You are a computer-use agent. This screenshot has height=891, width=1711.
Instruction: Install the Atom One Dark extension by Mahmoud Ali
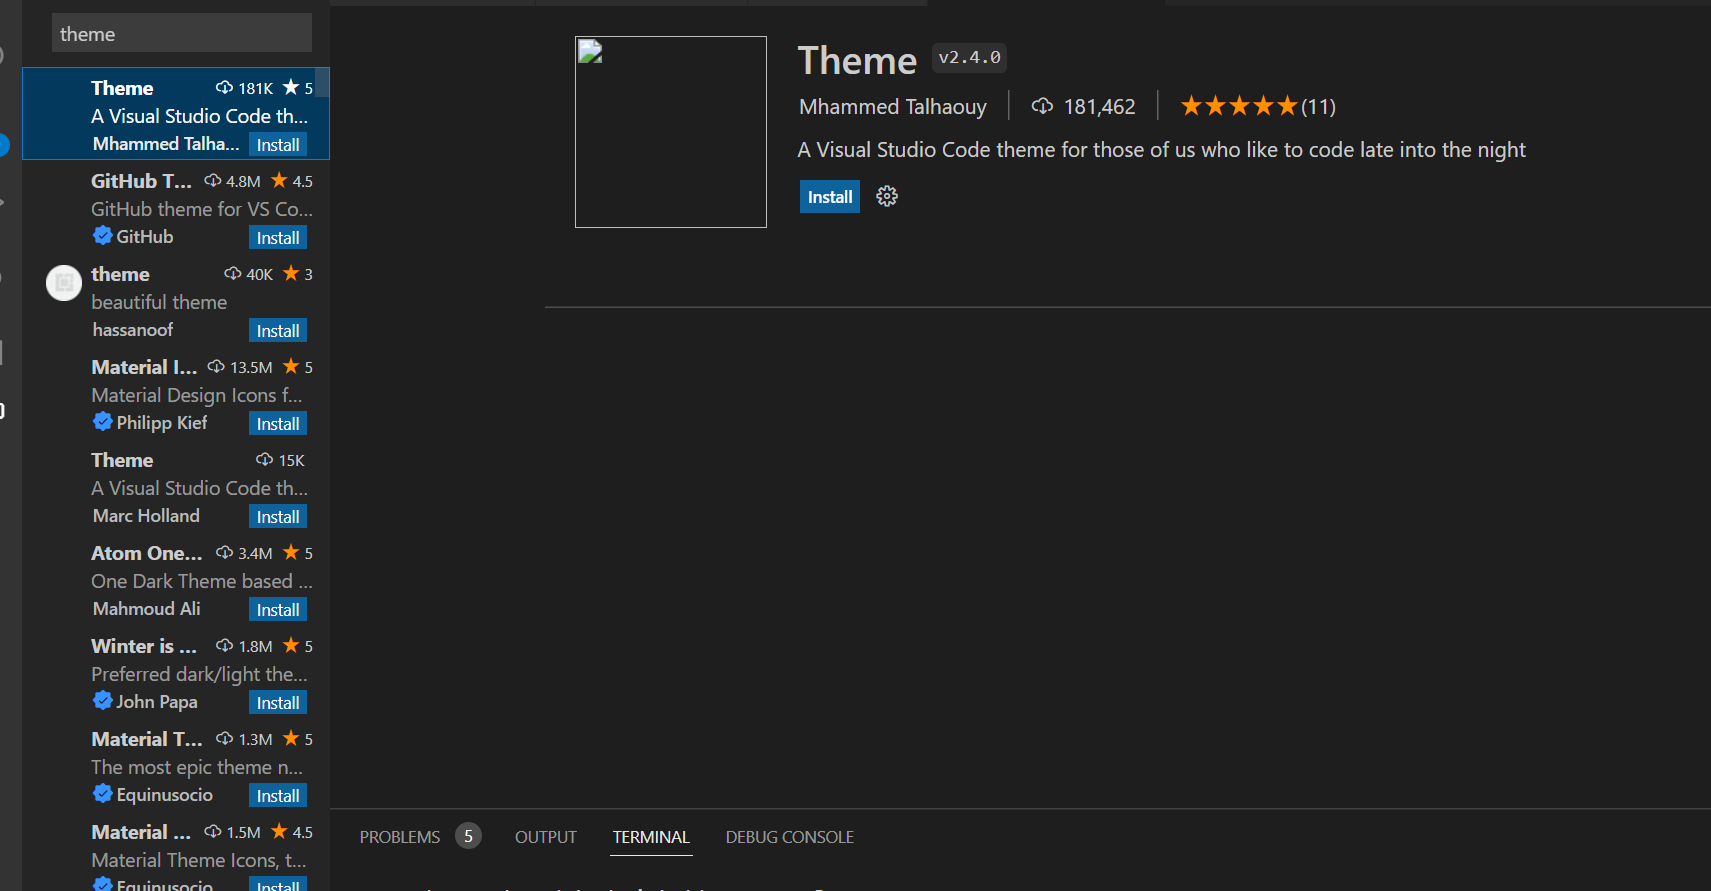278,610
